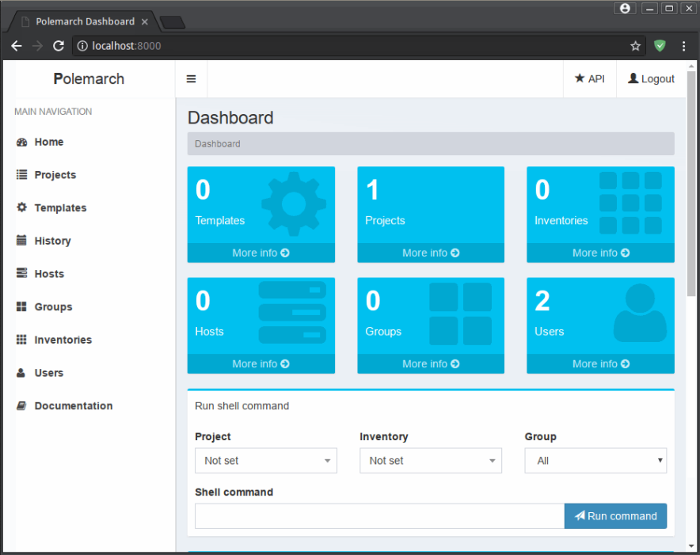Click the Templates gear icon in sidebar

22,208
